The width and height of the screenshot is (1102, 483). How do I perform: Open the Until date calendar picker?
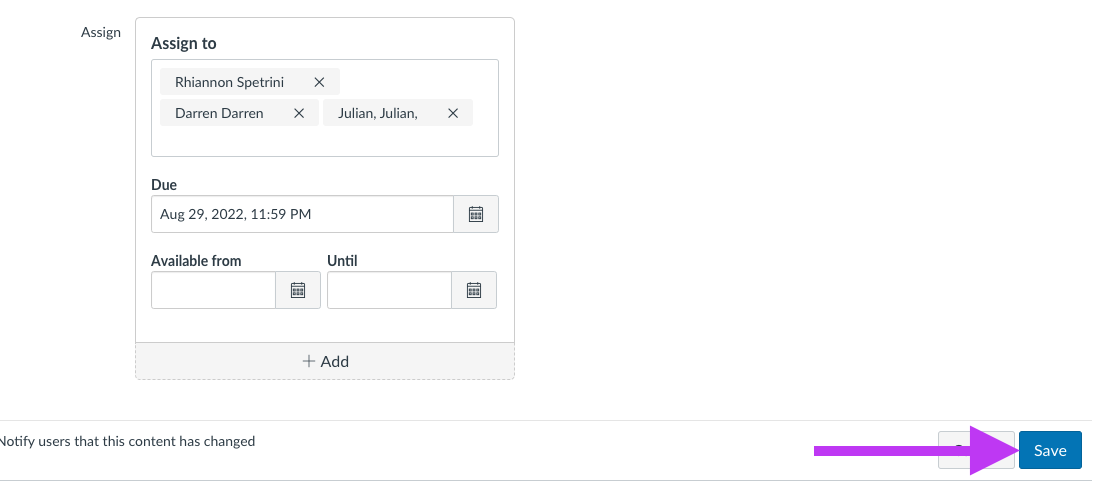pos(474,290)
